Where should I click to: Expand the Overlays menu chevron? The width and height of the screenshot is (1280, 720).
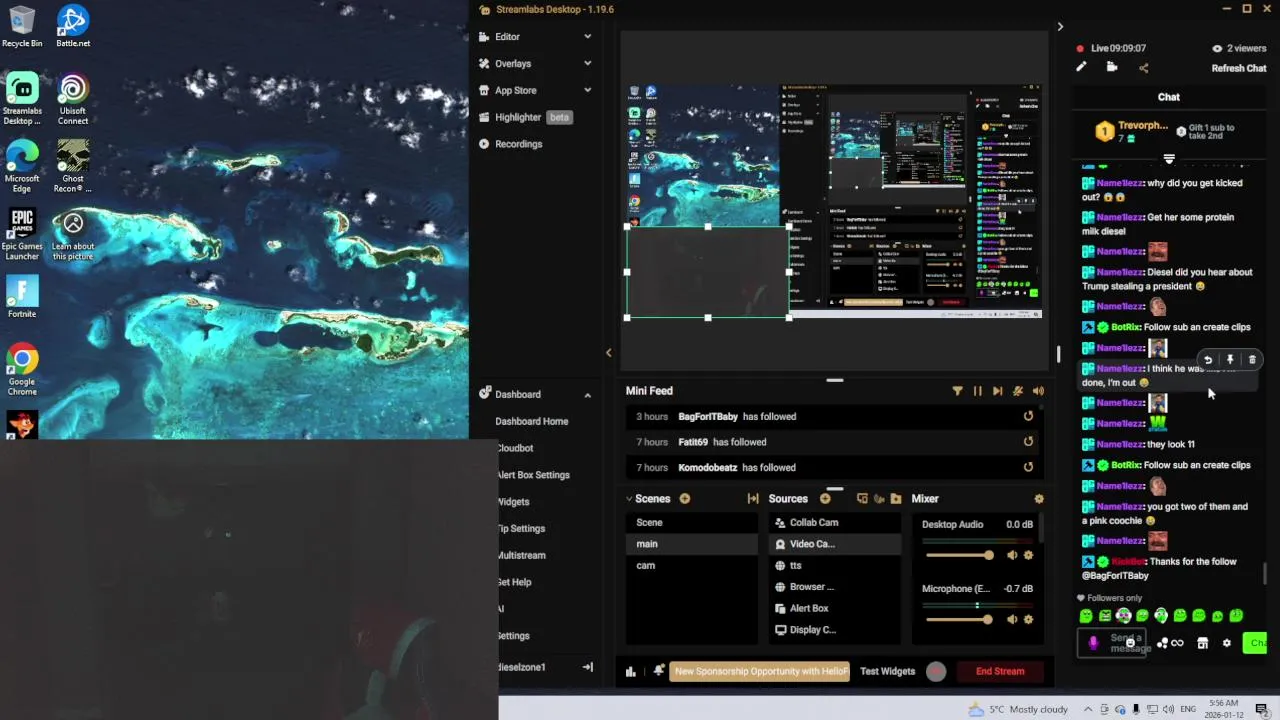click(587, 63)
